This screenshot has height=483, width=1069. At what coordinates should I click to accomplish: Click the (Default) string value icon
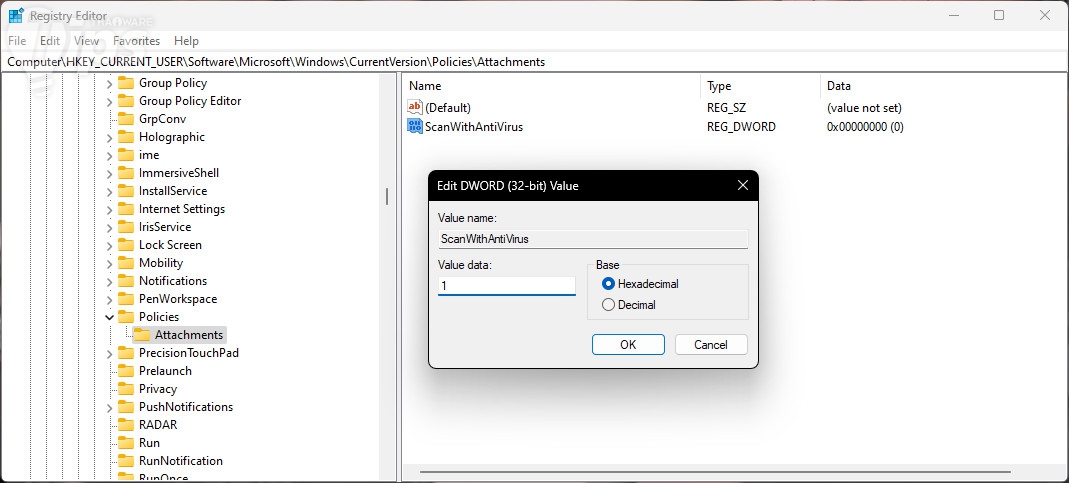415,107
